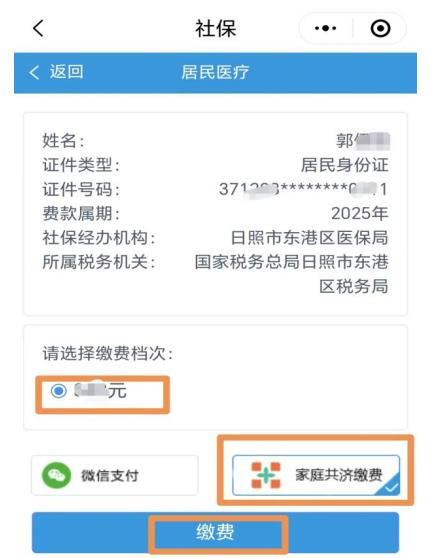Click the 返回 text in blue bar
The height and width of the screenshot is (558, 436).
tap(66, 72)
